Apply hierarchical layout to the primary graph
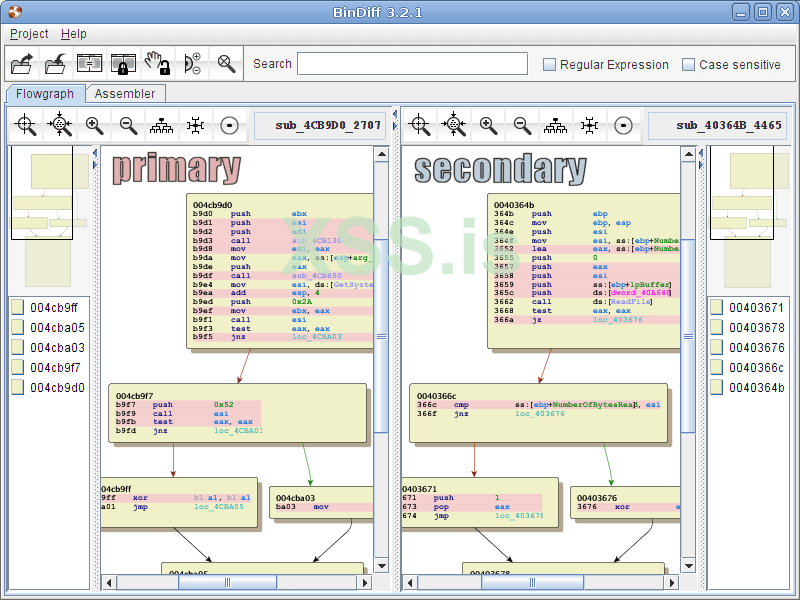Image resolution: width=800 pixels, height=600 pixels. [x=161, y=126]
